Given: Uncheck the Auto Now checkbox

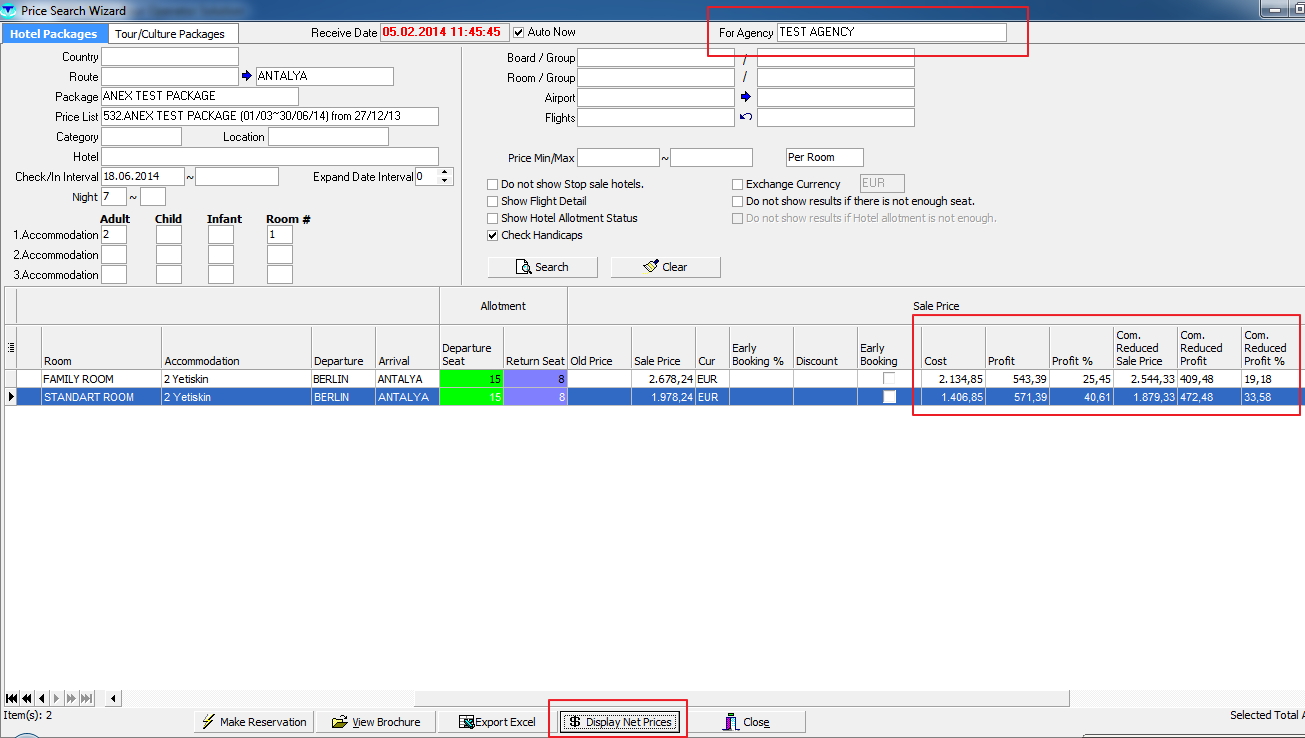Looking at the screenshot, I should point(518,32).
